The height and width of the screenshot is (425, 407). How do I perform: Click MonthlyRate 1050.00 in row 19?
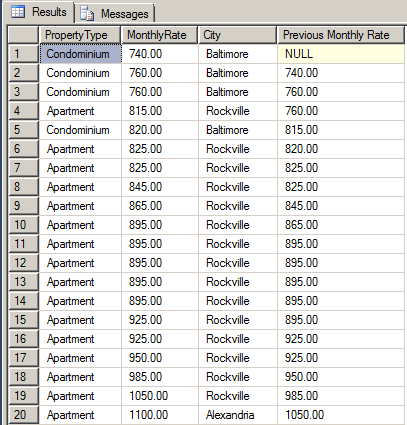coord(160,396)
